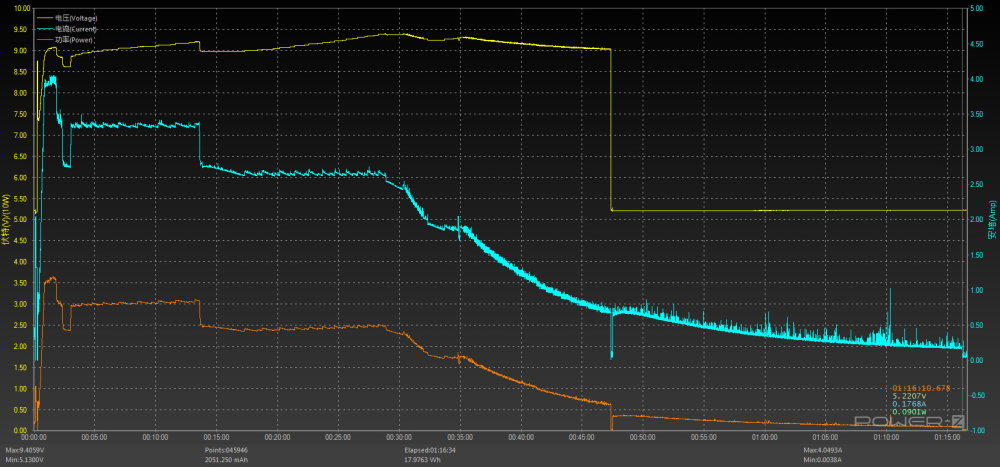Click the POWER-Z logo watermark
1000x467 pixels.
pyautogui.click(x=928, y=422)
